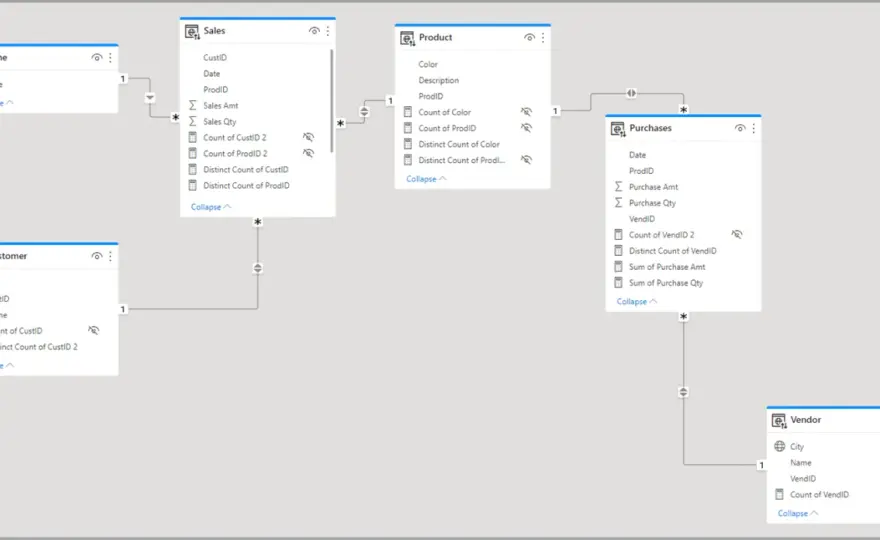
Task: Open more options menu of Purchases table
Action: click(754, 129)
